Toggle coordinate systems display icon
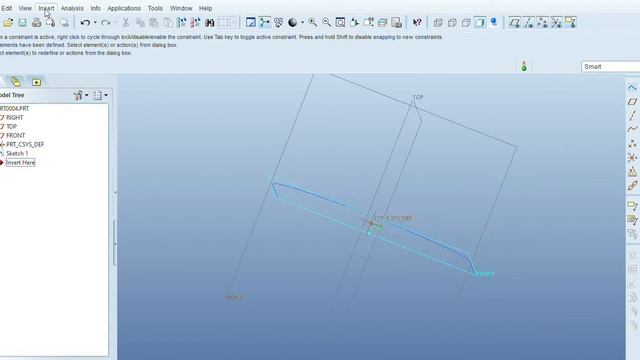Viewport: 640px width, 360px height. point(556,23)
